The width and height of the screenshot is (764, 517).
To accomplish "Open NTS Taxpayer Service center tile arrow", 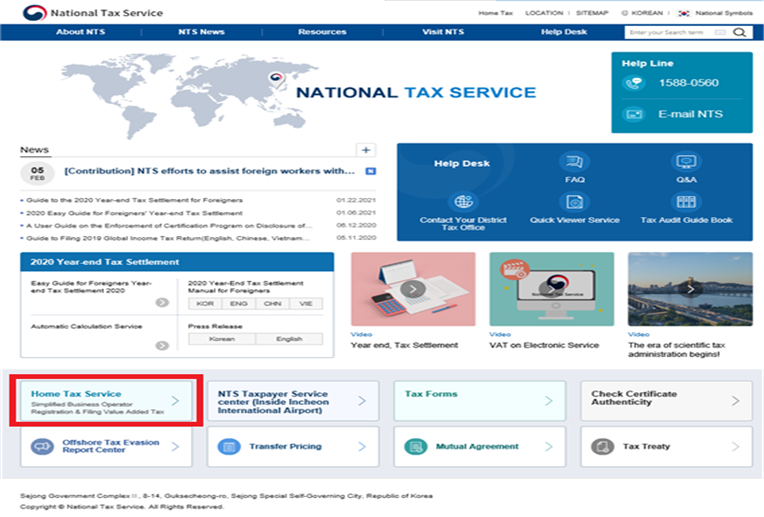I will 362,401.
